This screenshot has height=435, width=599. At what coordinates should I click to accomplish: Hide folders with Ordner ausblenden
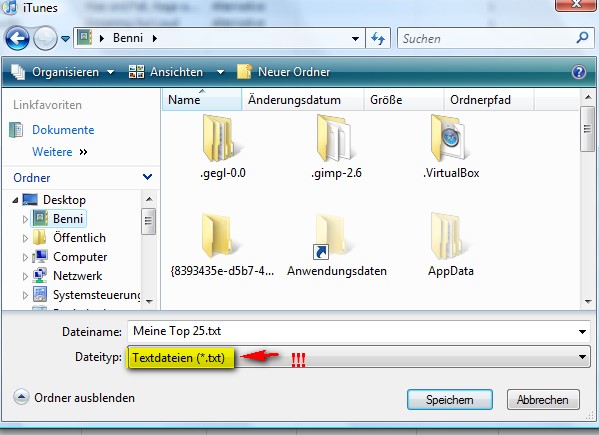pos(74,398)
